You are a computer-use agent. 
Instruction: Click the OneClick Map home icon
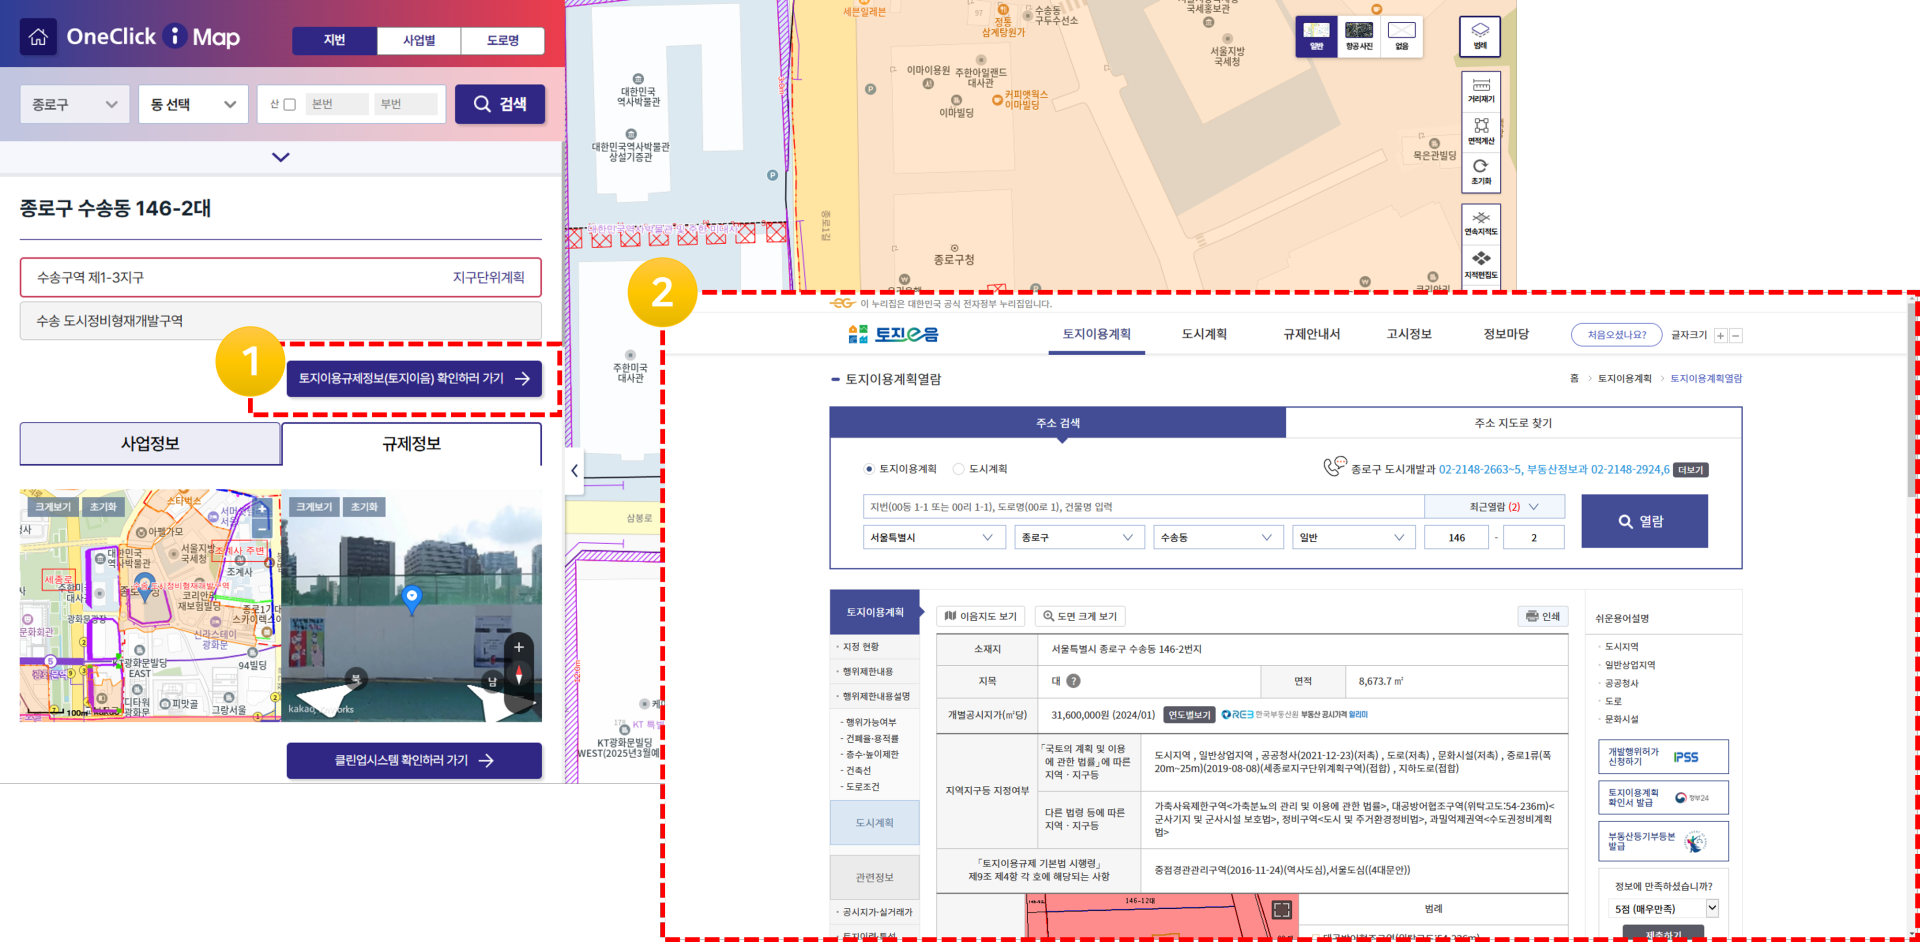38,37
